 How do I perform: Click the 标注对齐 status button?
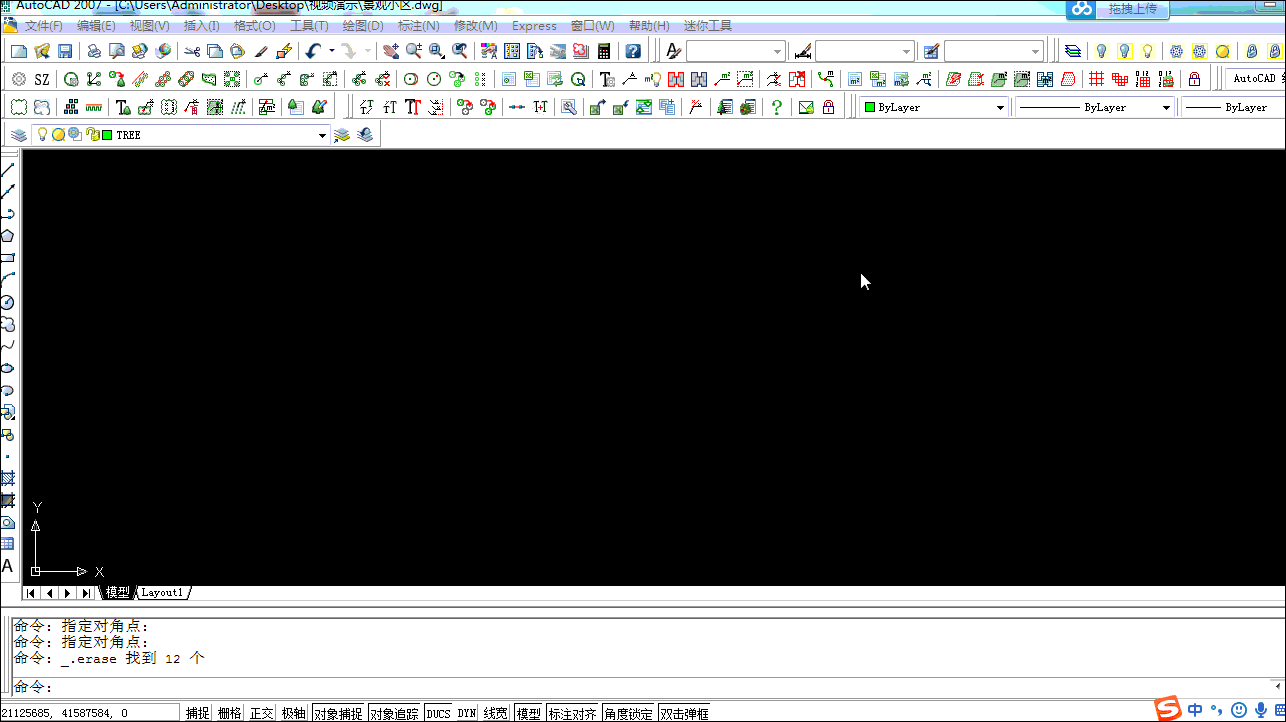[x=572, y=713]
